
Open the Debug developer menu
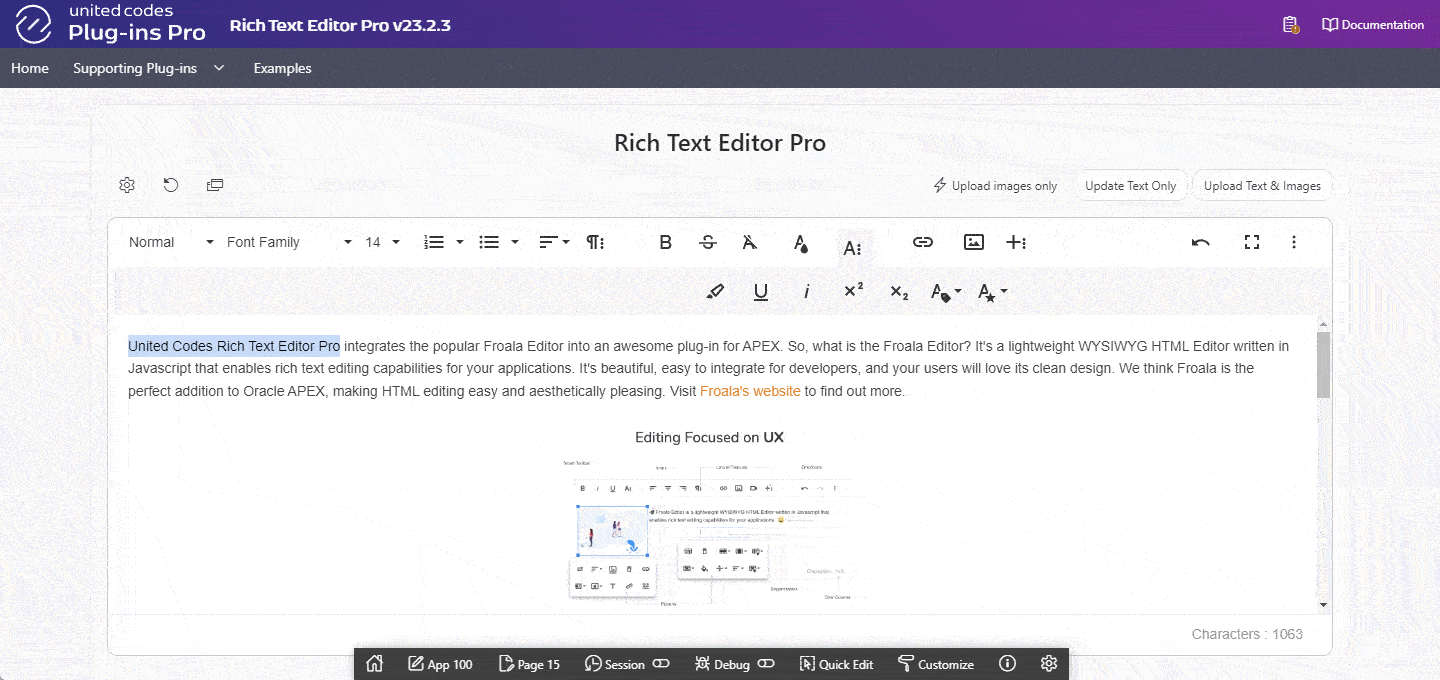[722, 664]
